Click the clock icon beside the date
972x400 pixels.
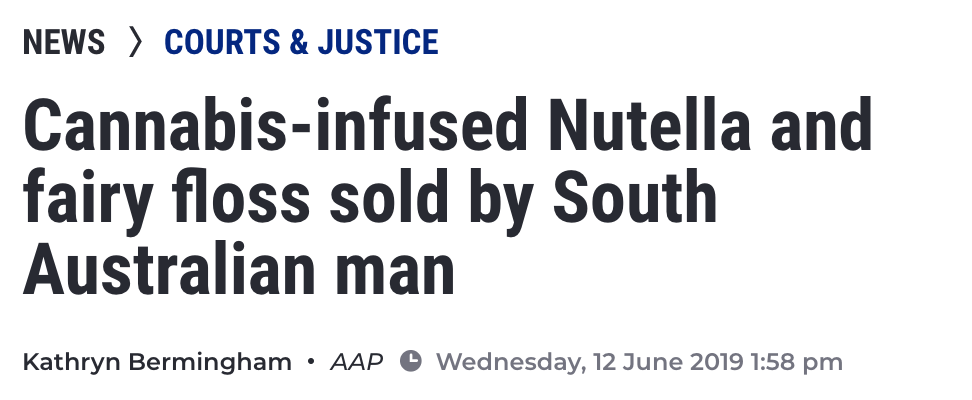tap(410, 361)
